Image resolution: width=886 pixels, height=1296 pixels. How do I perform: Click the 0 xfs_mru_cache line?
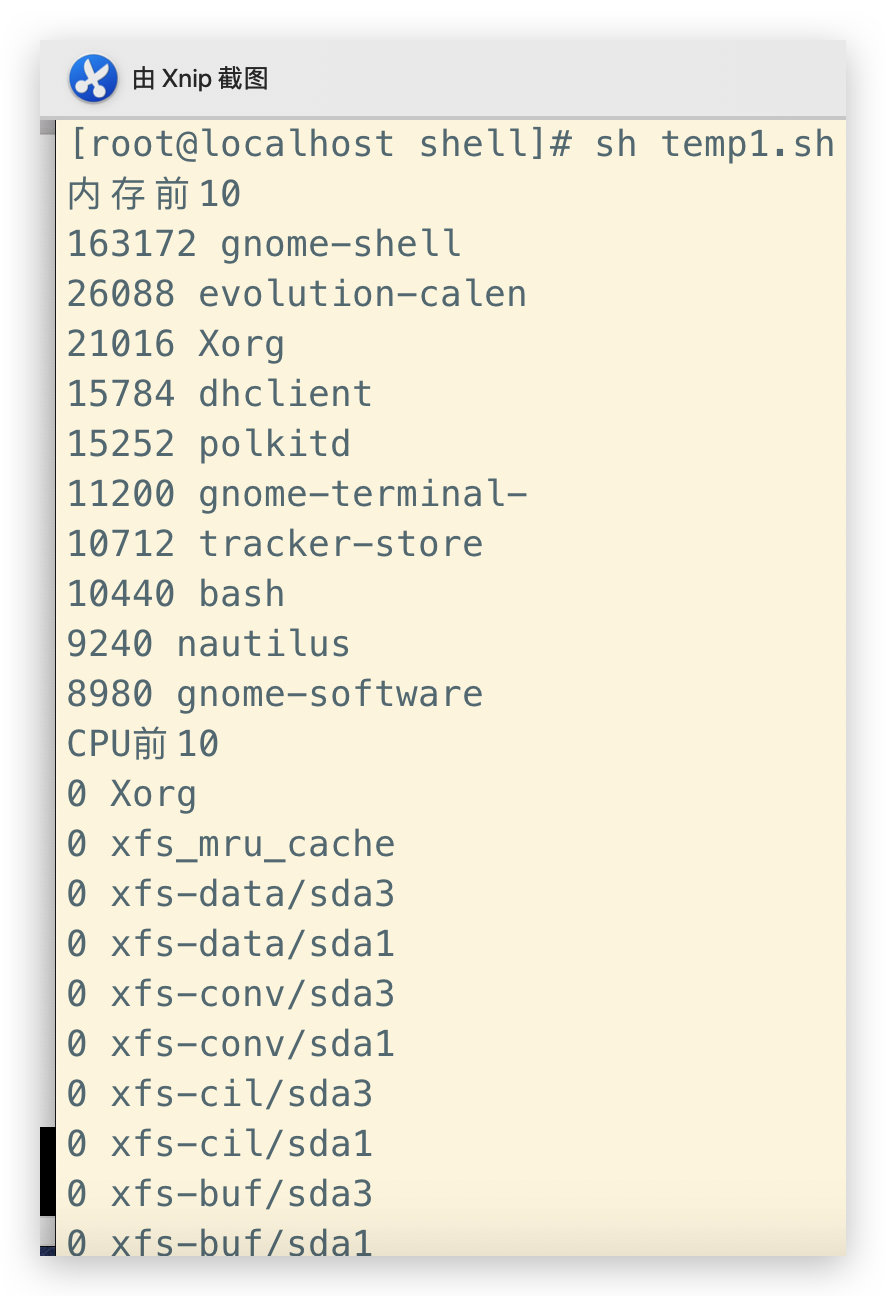click(x=231, y=844)
